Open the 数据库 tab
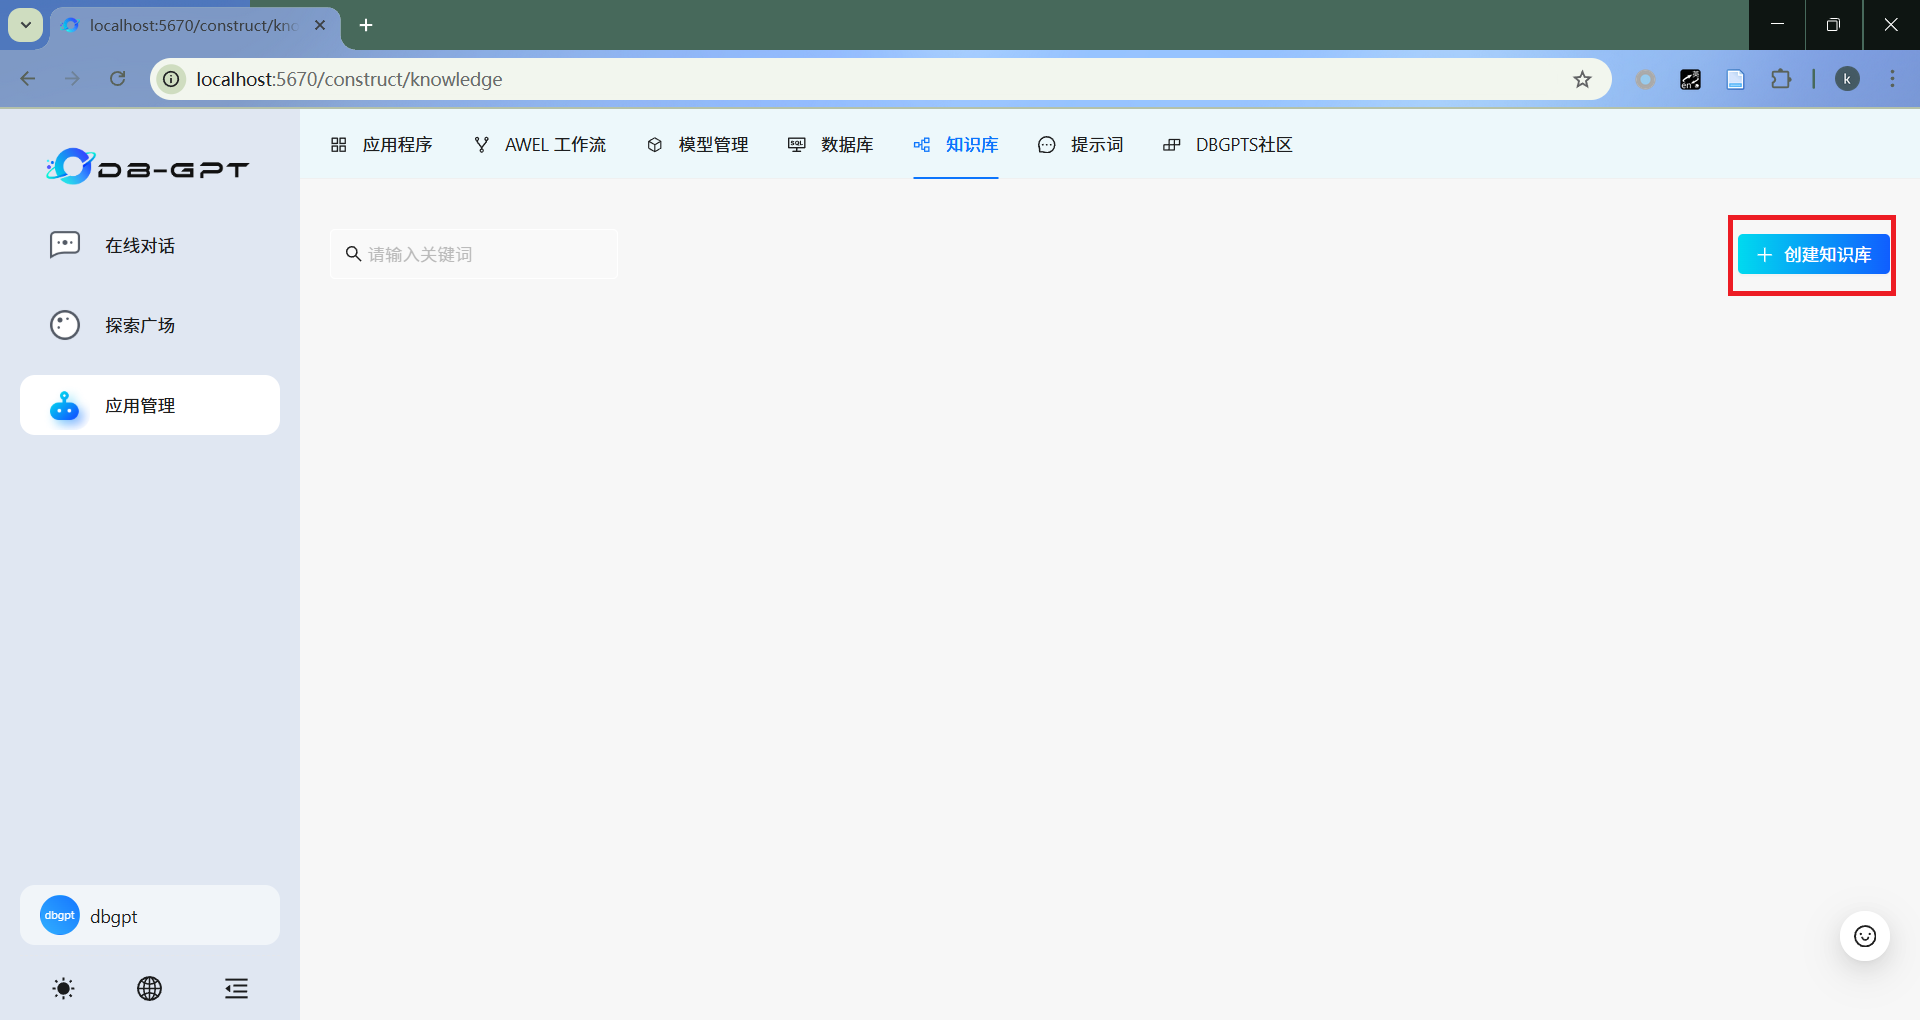The width and height of the screenshot is (1920, 1020). 831,145
